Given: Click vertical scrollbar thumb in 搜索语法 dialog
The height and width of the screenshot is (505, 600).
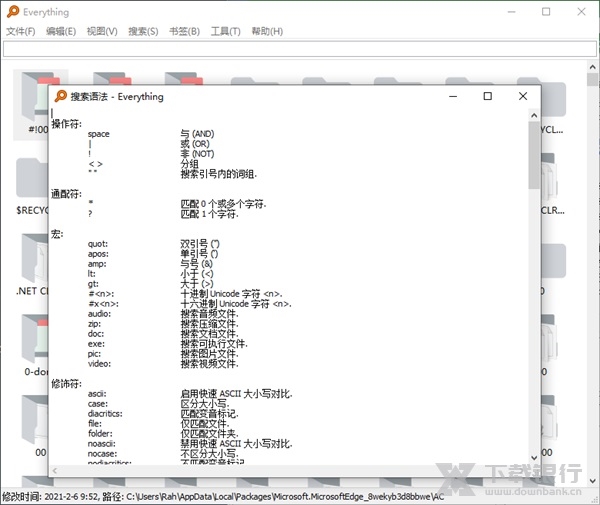Looking at the screenshot, I should tap(534, 155).
